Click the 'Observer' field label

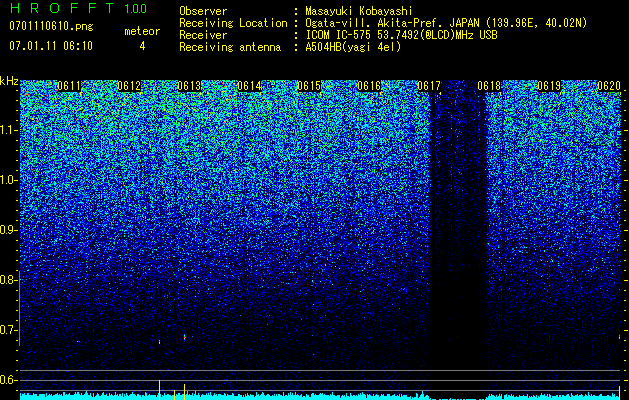pos(203,11)
